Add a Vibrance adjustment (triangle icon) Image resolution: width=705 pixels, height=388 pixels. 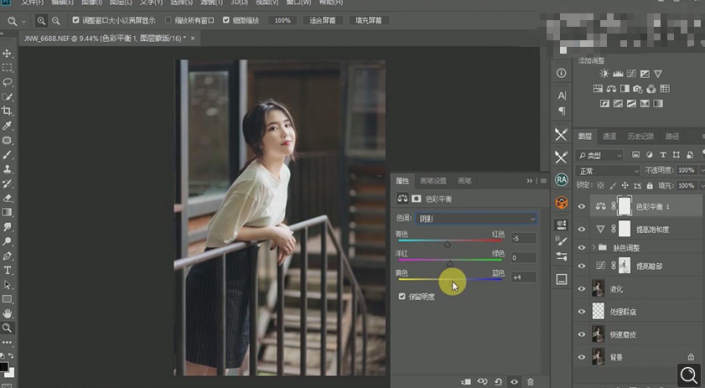658,74
